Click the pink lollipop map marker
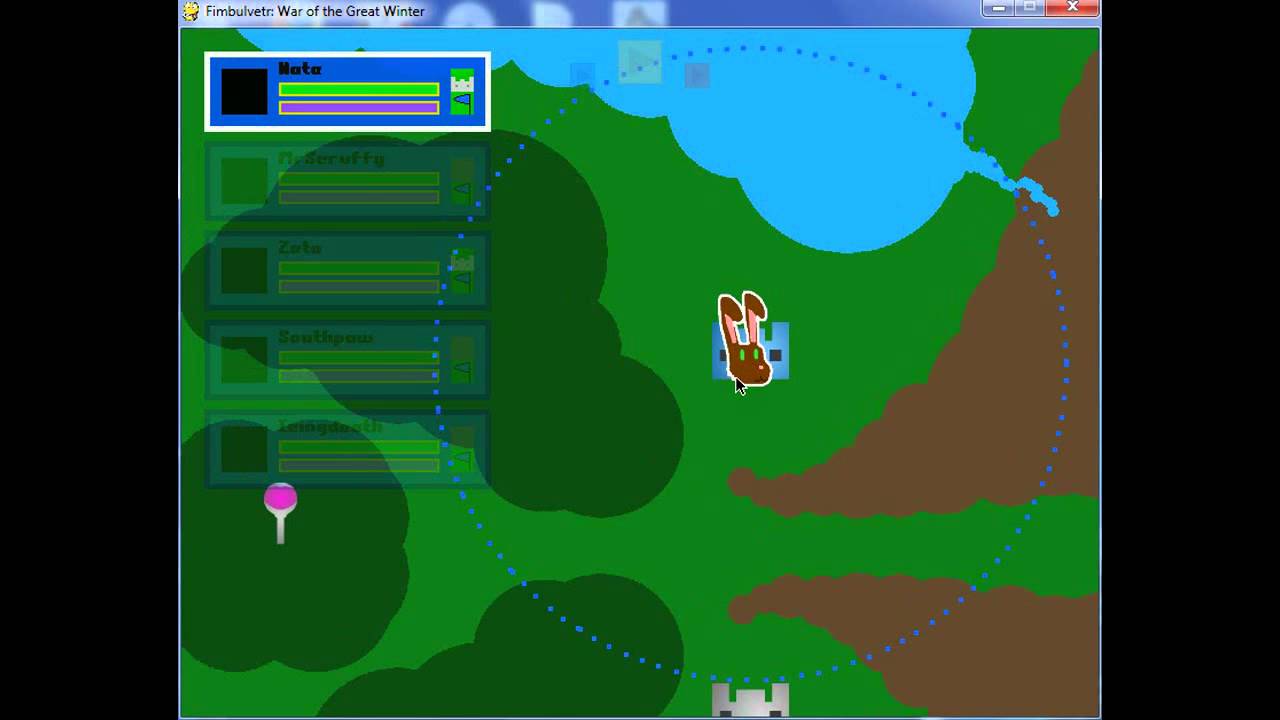Viewport: 1280px width, 720px height. point(280,513)
